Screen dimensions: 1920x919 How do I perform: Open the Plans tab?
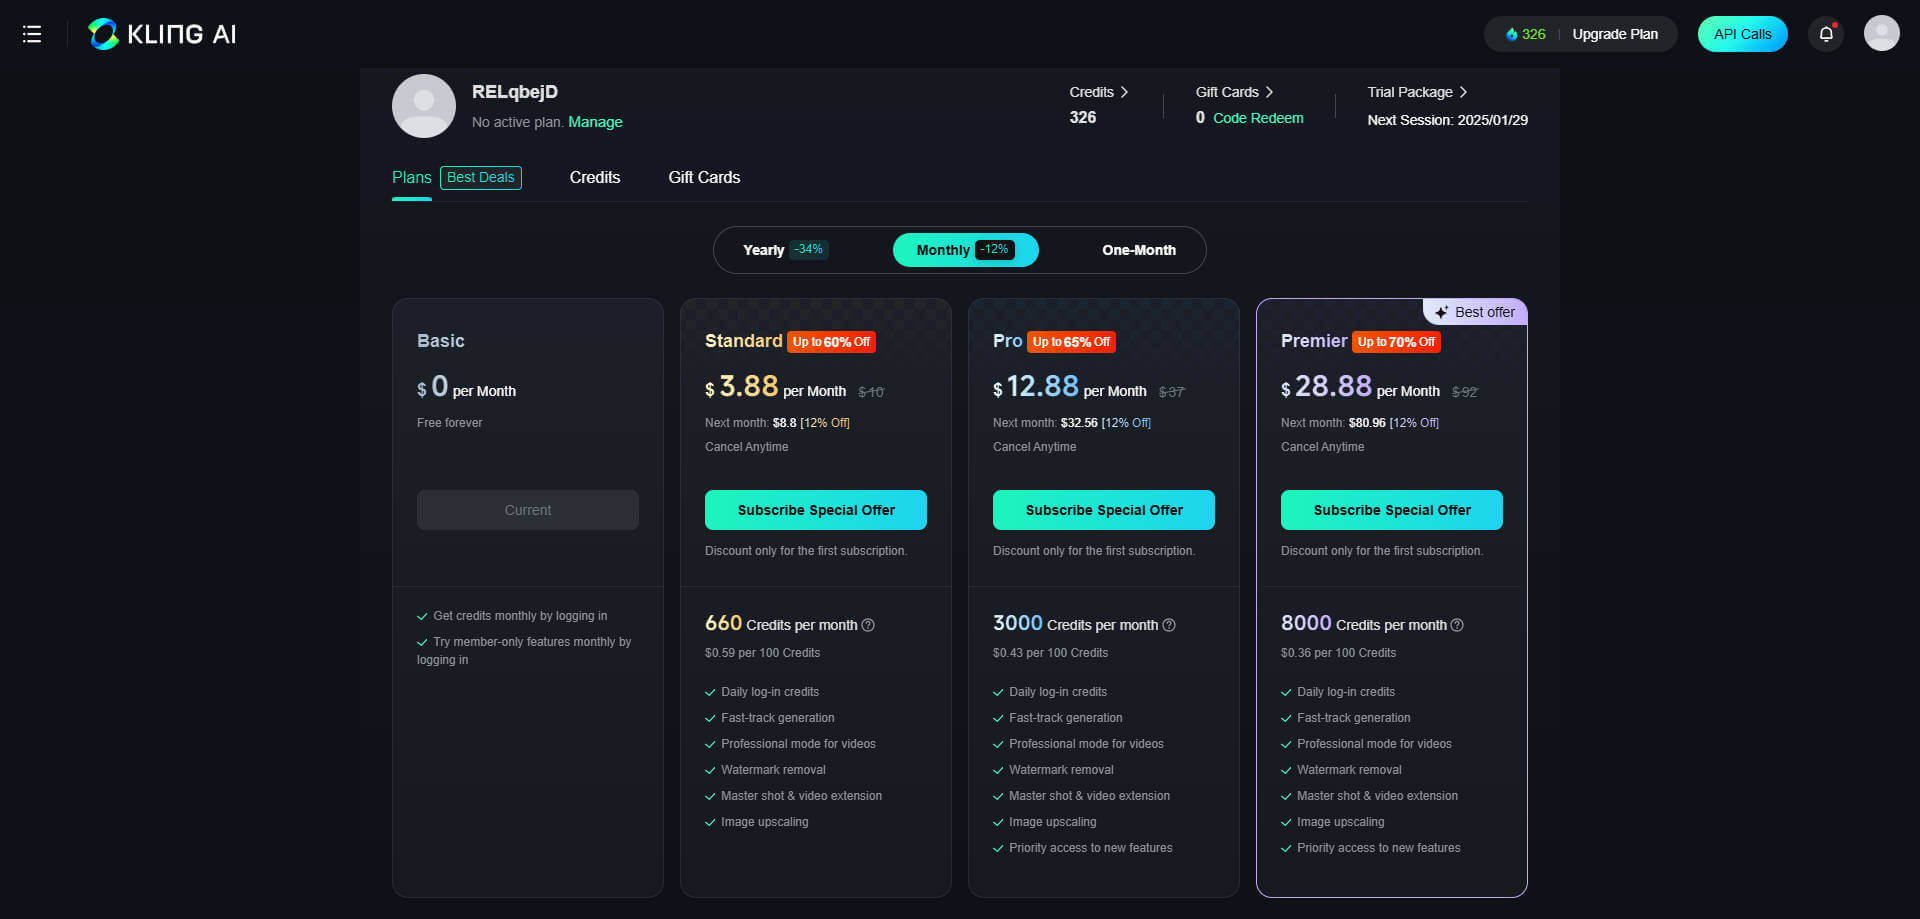(x=412, y=178)
